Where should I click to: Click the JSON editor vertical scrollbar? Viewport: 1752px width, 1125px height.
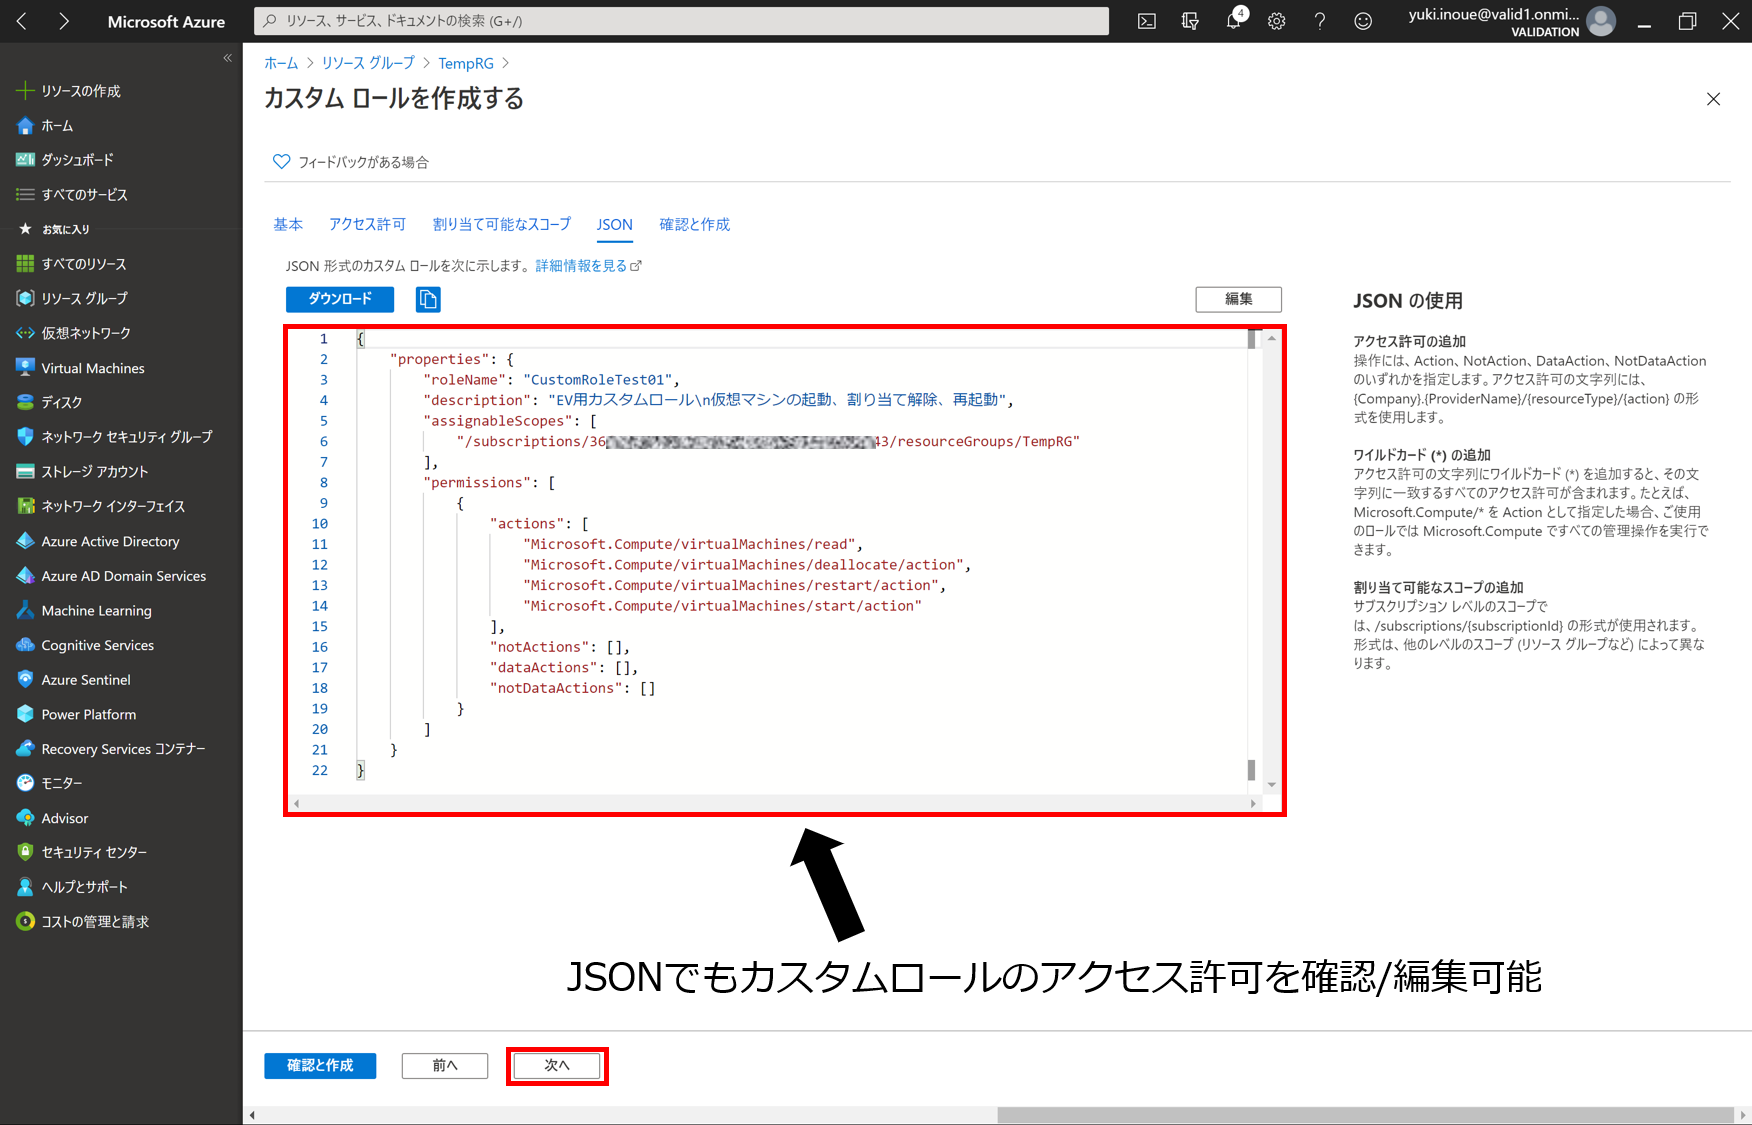(x=1271, y=560)
